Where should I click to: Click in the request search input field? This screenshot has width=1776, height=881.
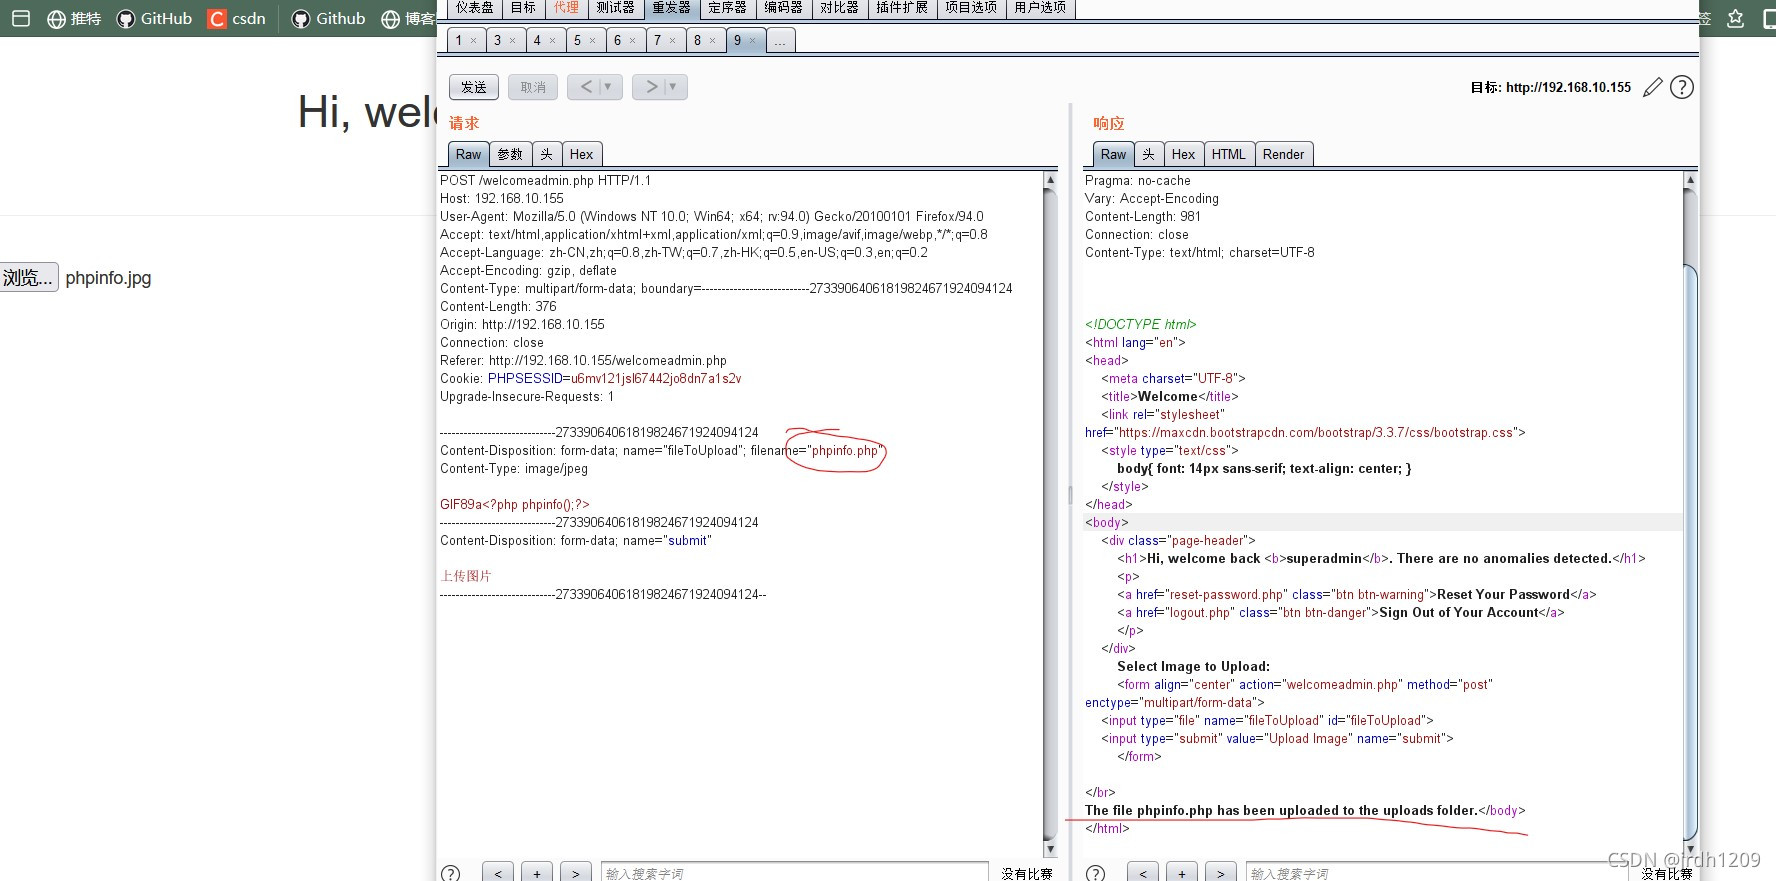794,873
